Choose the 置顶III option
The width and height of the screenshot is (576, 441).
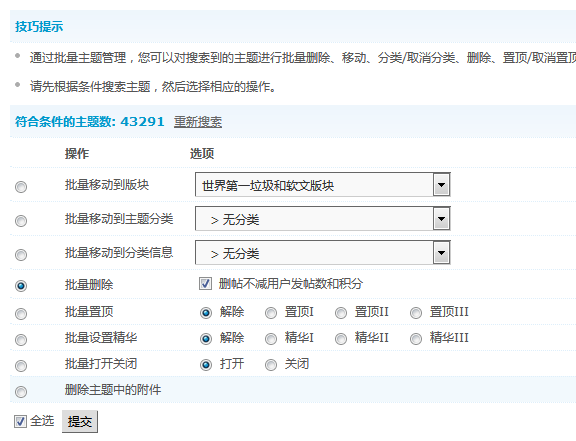click(416, 313)
